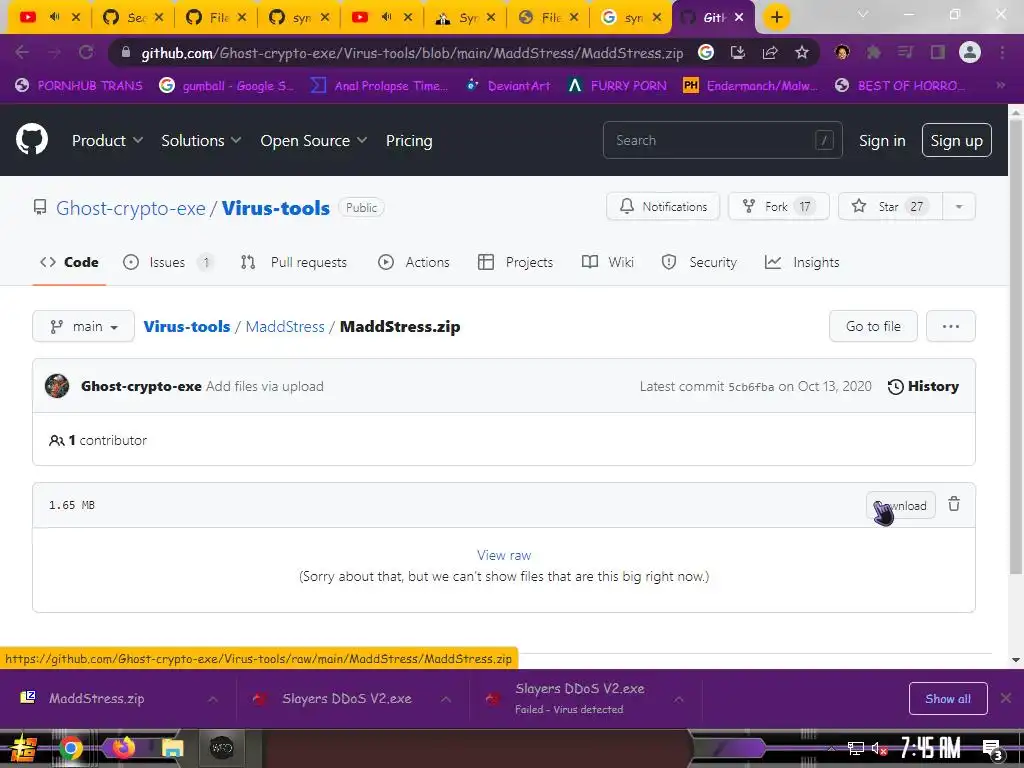
Task: Toggle the browser side panel icon
Action: coord(937,52)
